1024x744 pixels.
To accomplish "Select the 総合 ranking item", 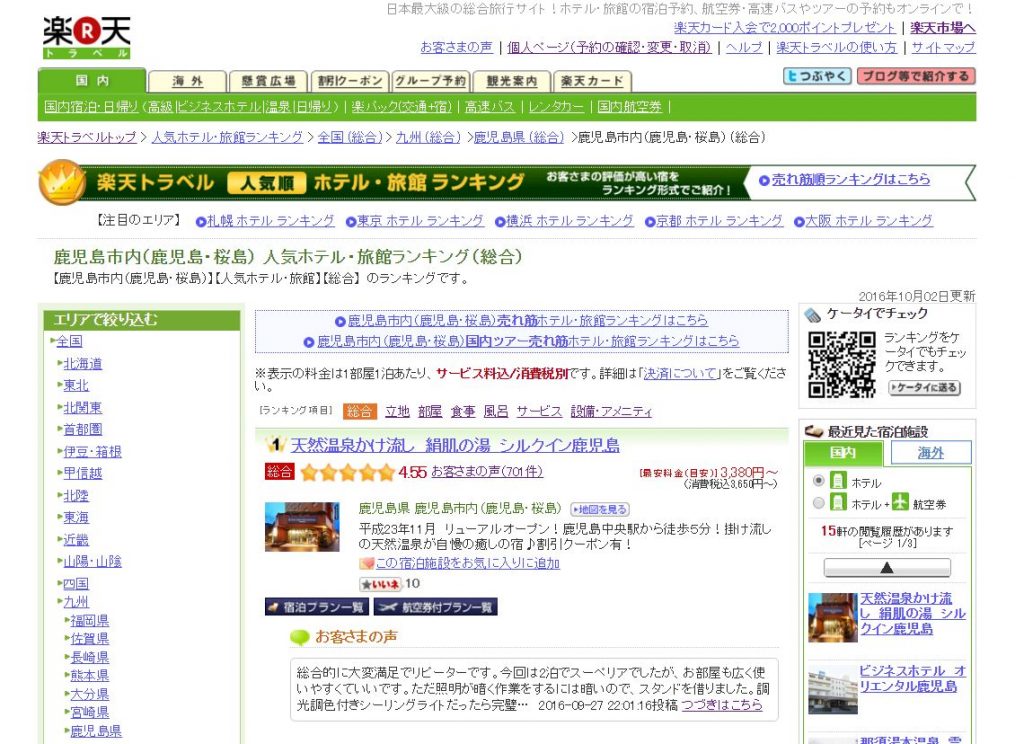I will pyautogui.click(x=359, y=411).
